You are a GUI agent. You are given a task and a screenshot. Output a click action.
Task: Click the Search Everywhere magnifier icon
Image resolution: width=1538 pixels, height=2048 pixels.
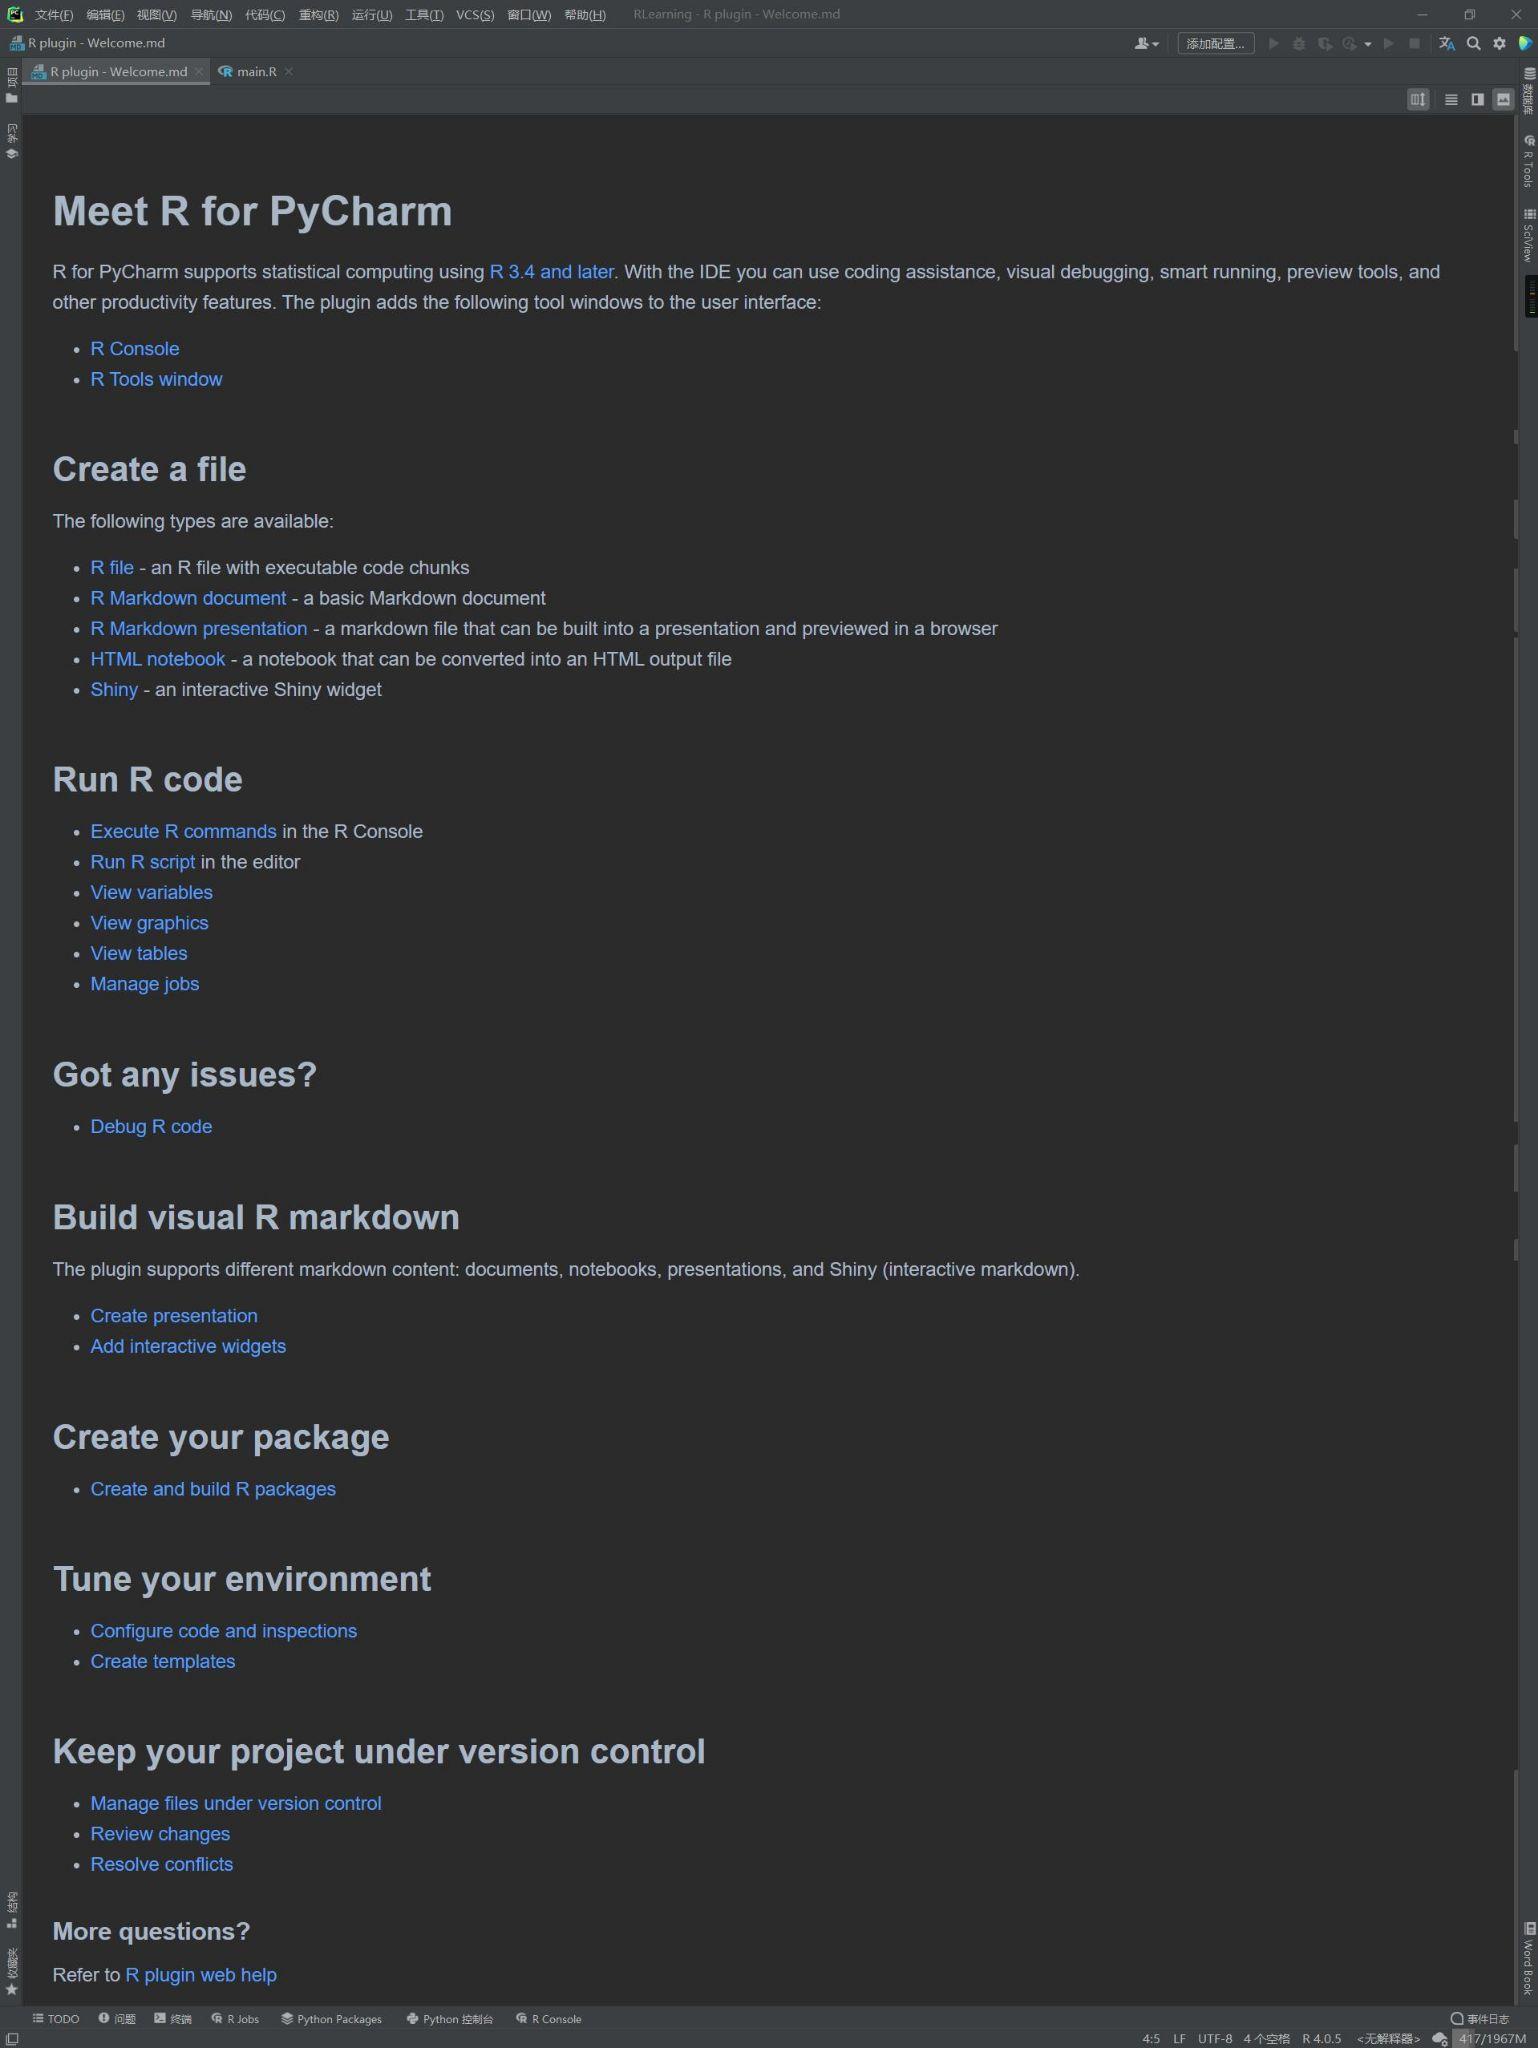pyautogui.click(x=1473, y=44)
